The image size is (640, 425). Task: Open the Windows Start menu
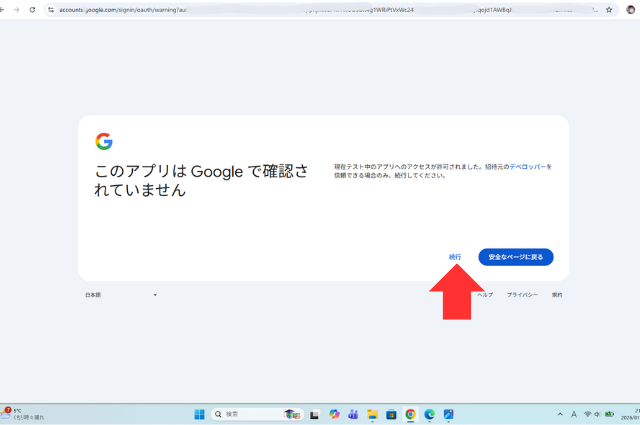[x=198, y=414]
